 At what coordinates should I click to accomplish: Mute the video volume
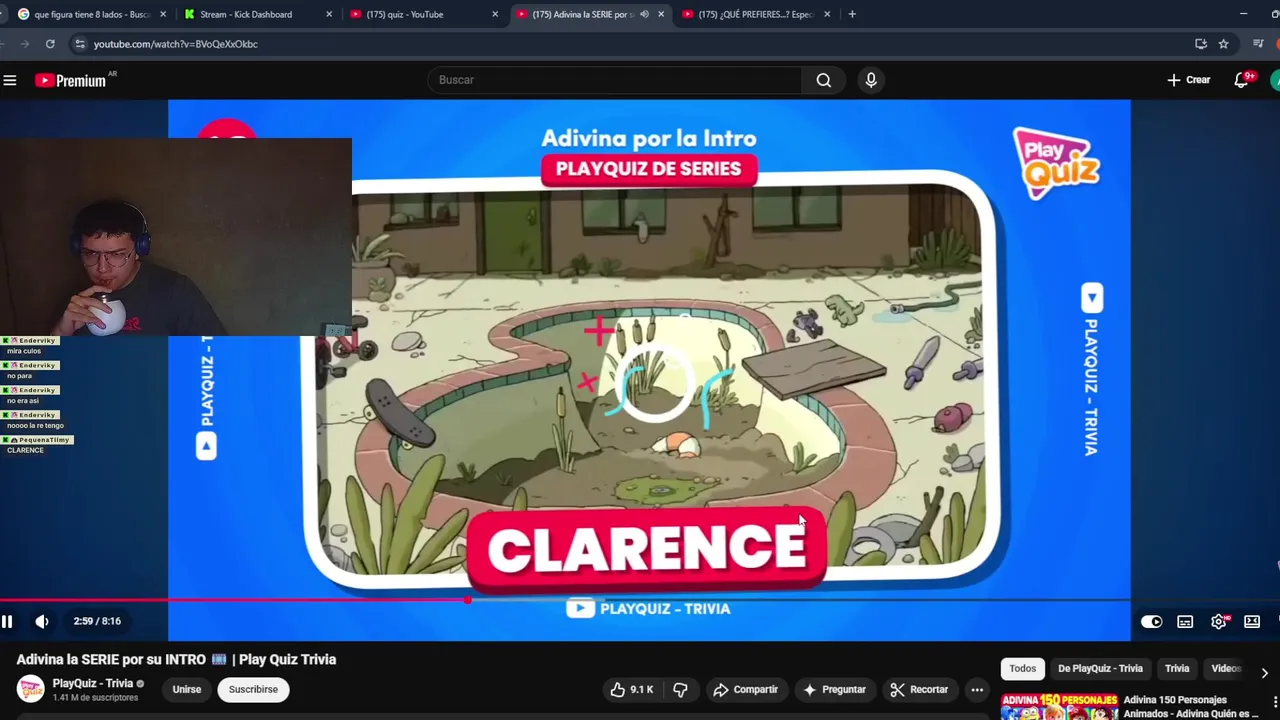(42, 621)
